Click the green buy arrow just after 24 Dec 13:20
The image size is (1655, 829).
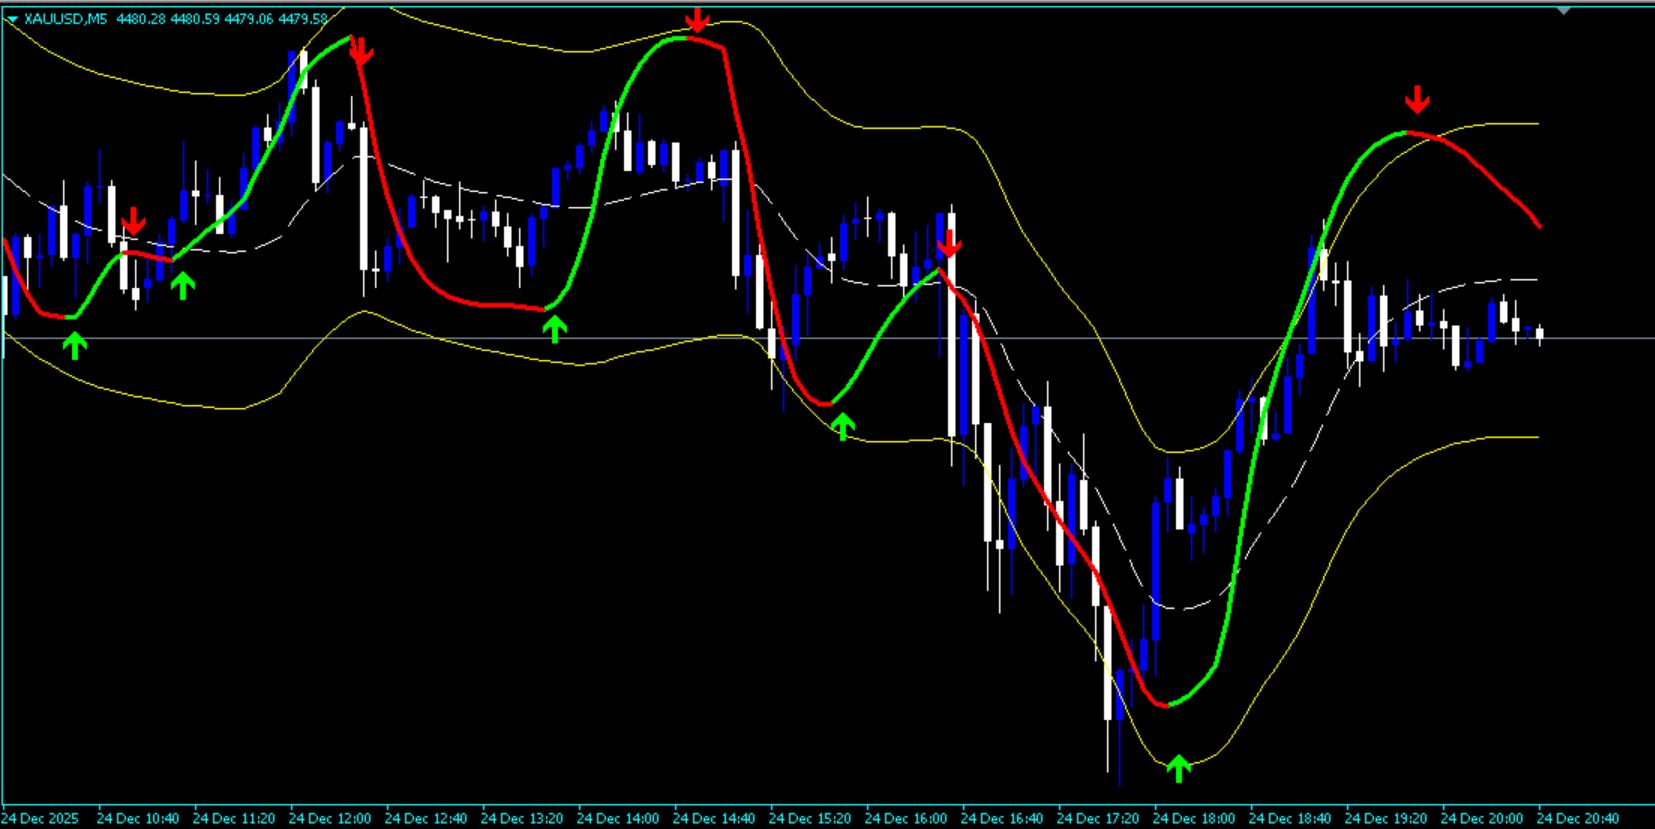click(x=555, y=329)
